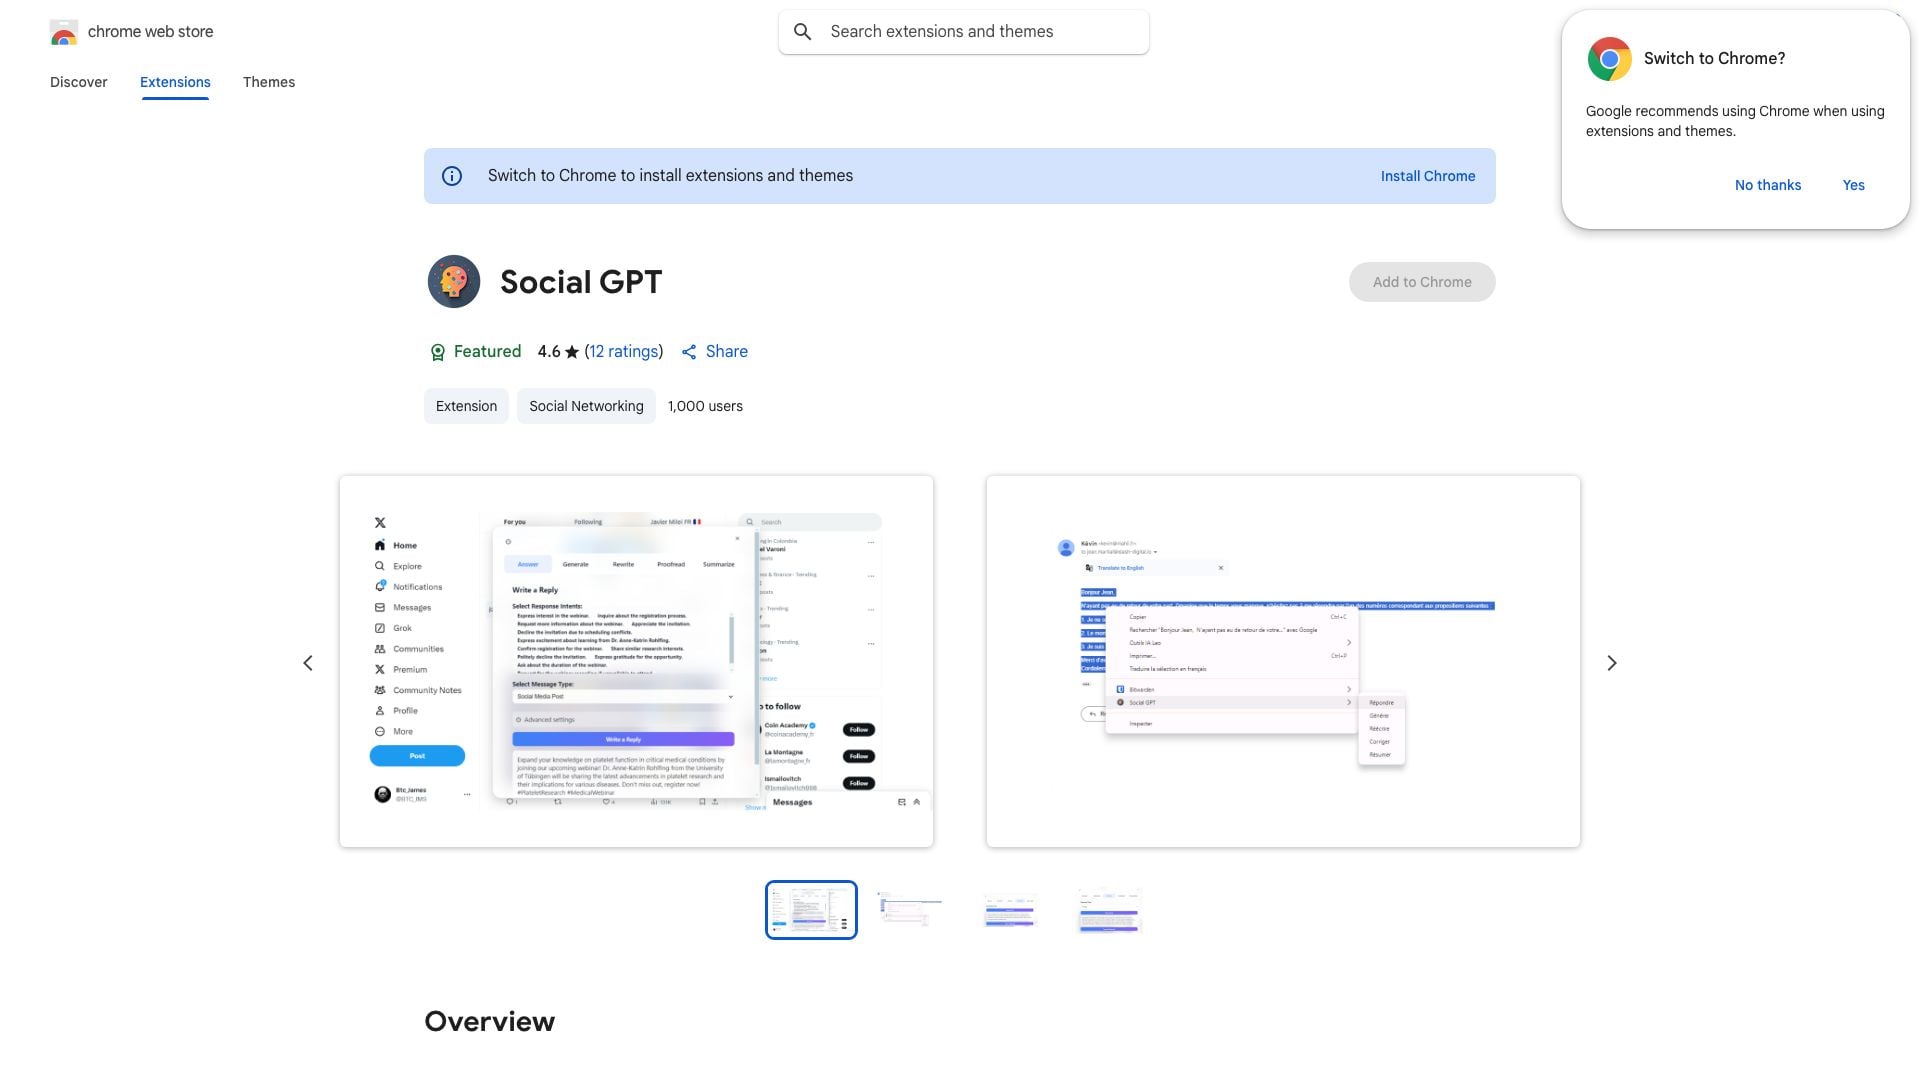Viewport: 1920px width, 1080px height.
Task: Click the Featured badge icon
Action: pos(437,352)
